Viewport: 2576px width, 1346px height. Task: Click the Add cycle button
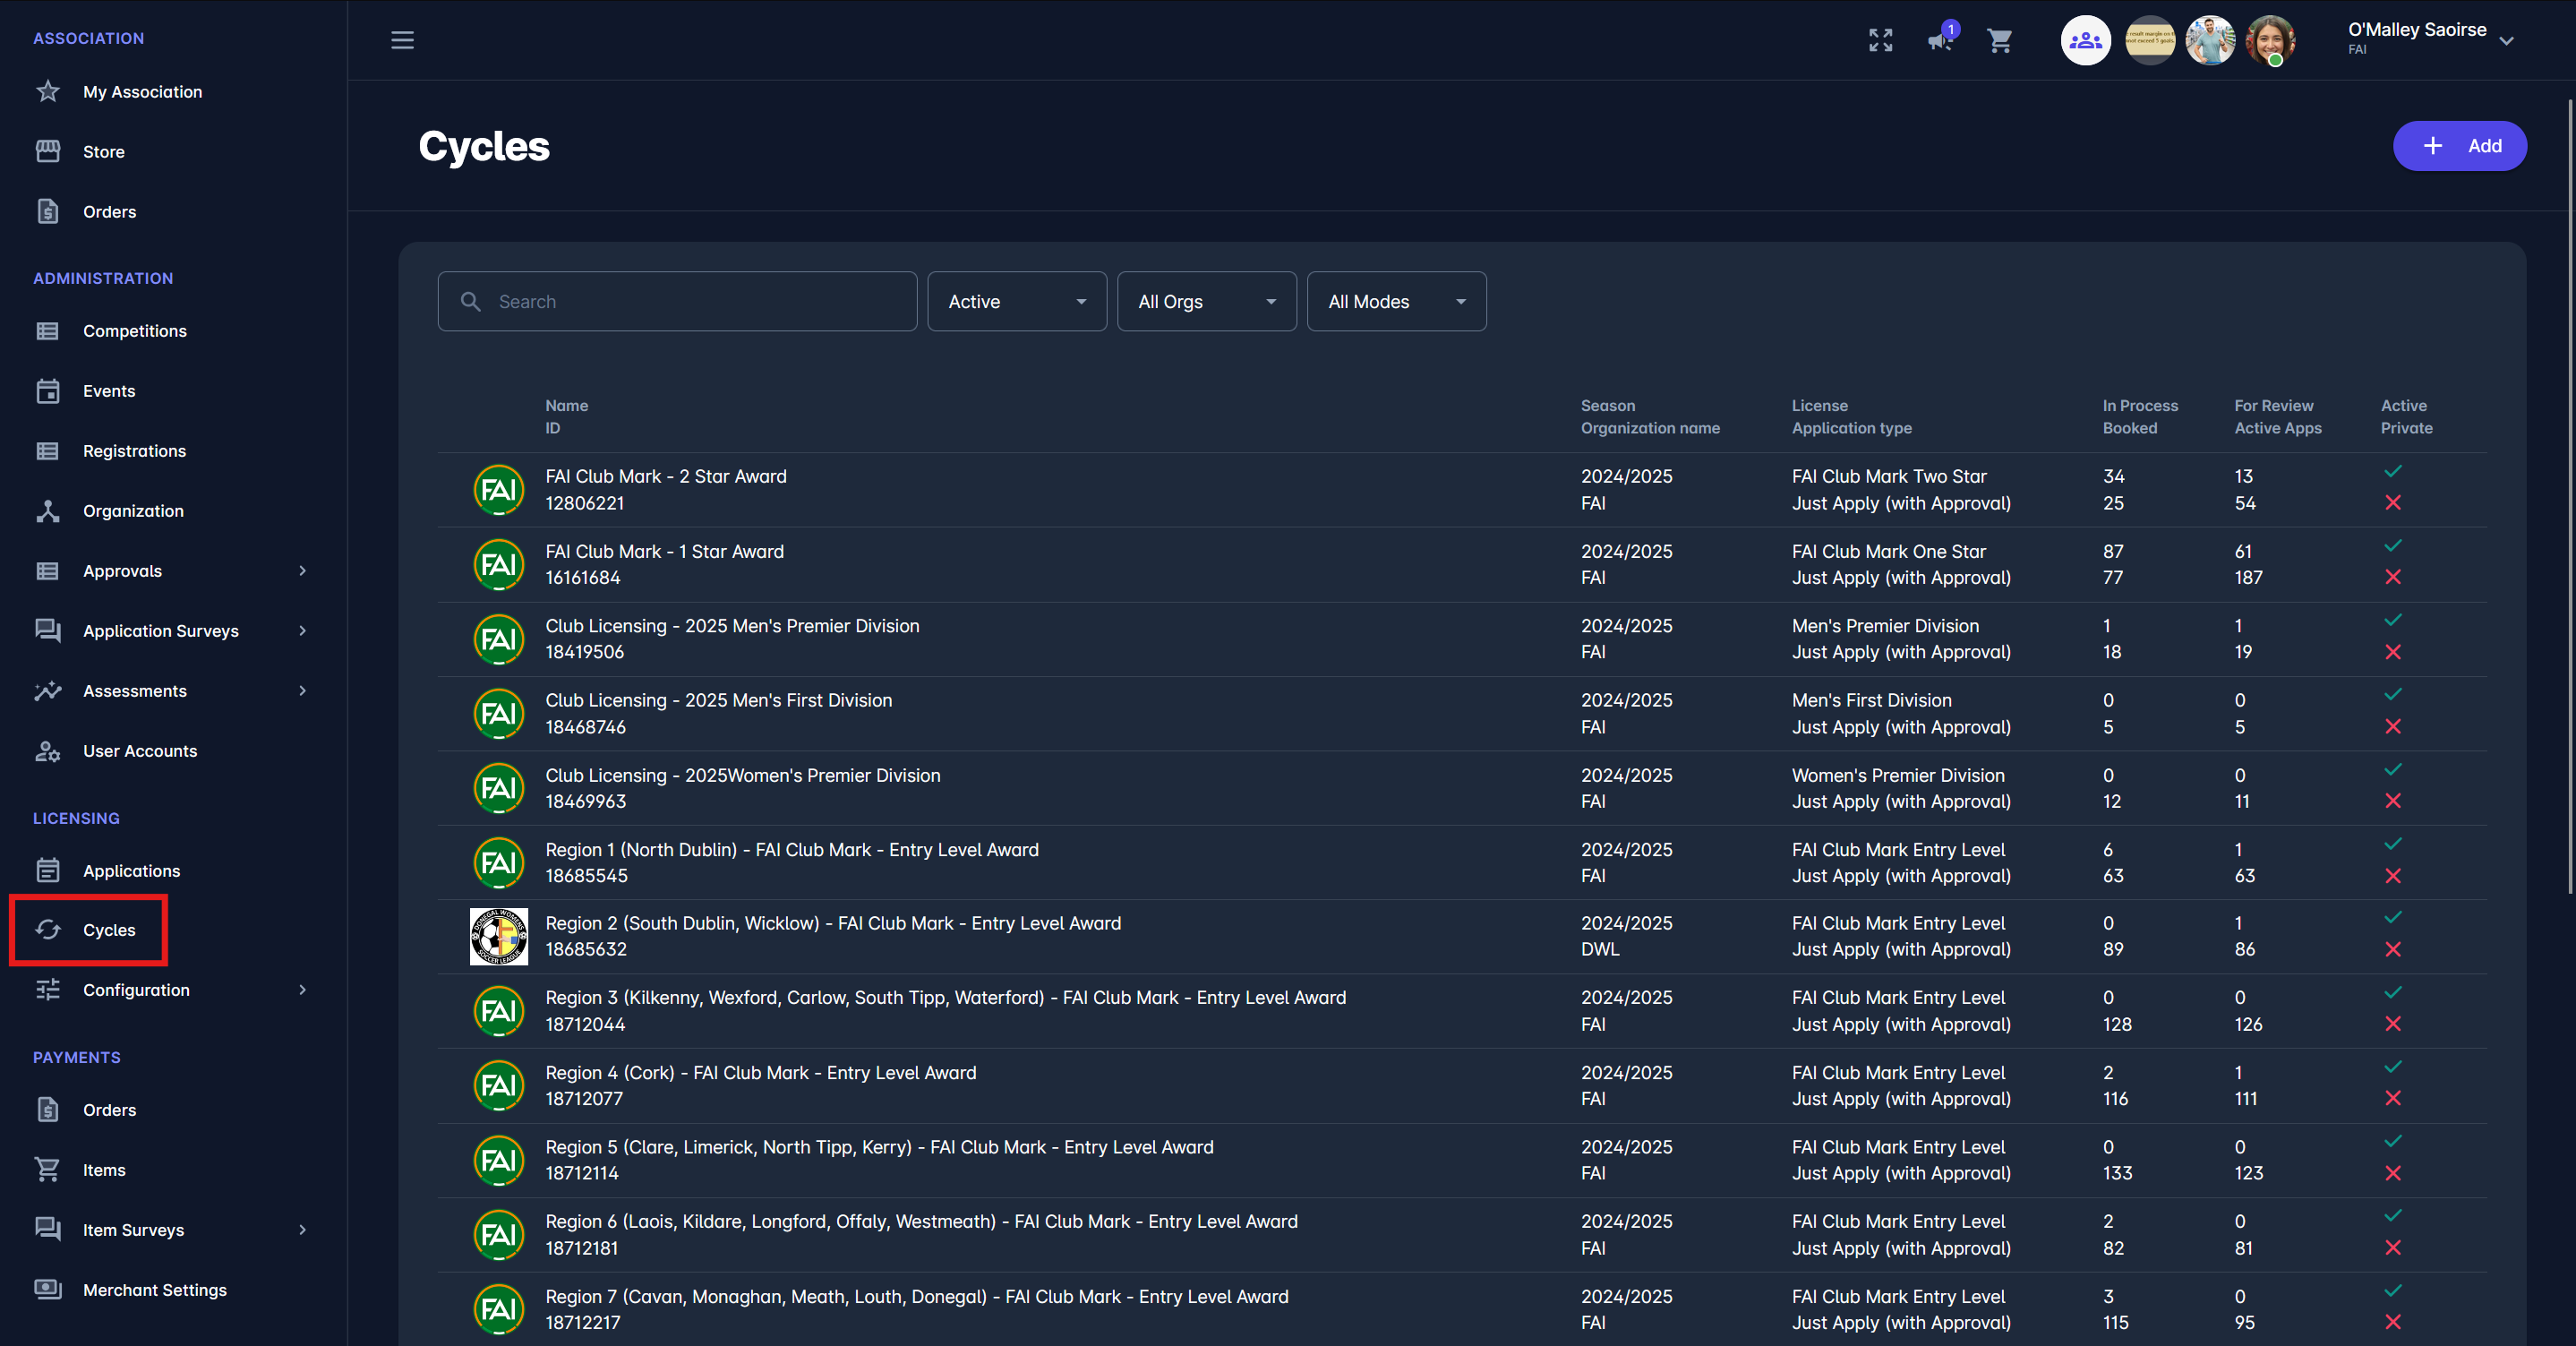[x=2459, y=146]
